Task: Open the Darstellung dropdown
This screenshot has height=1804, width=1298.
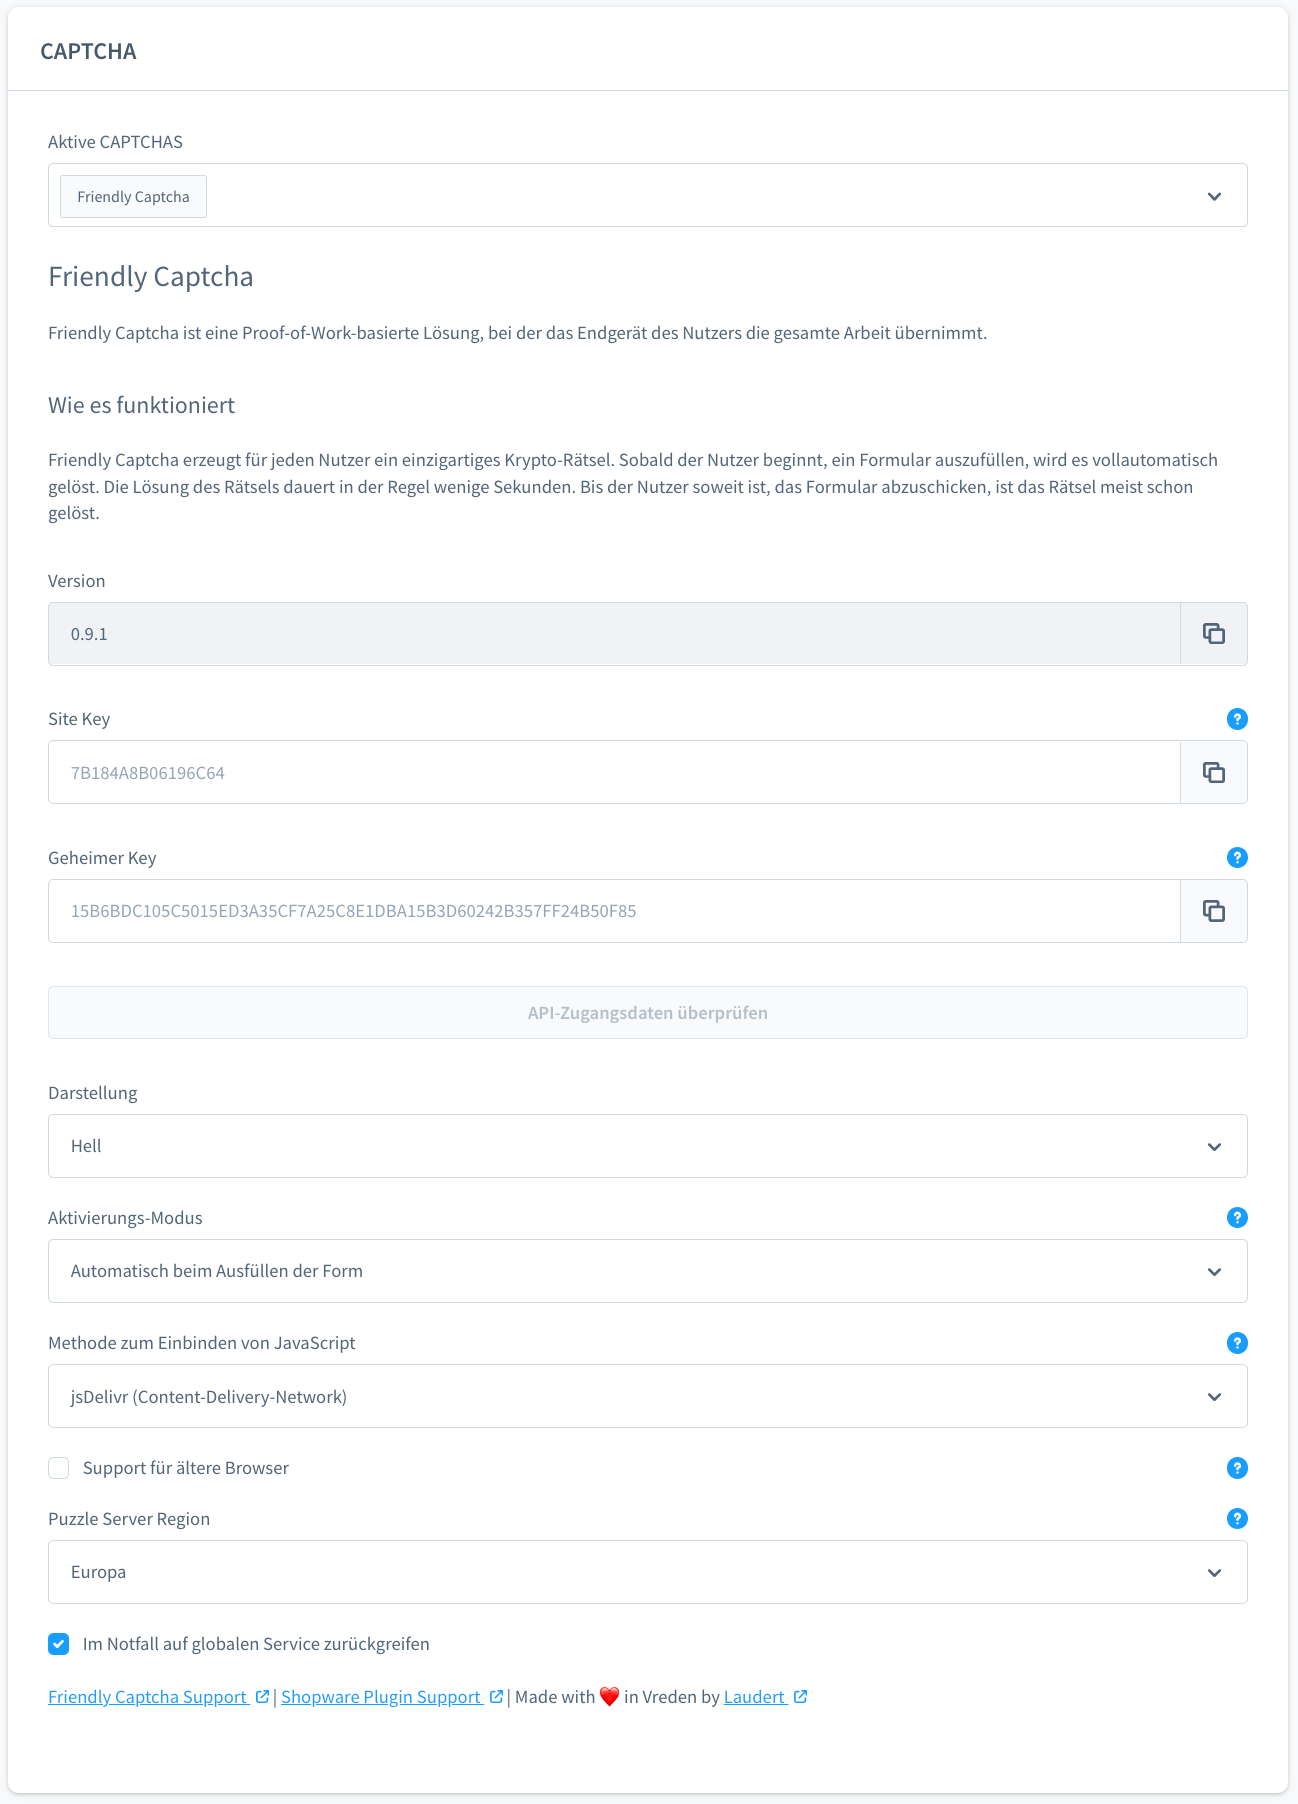Action: [x=647, y=1146]
